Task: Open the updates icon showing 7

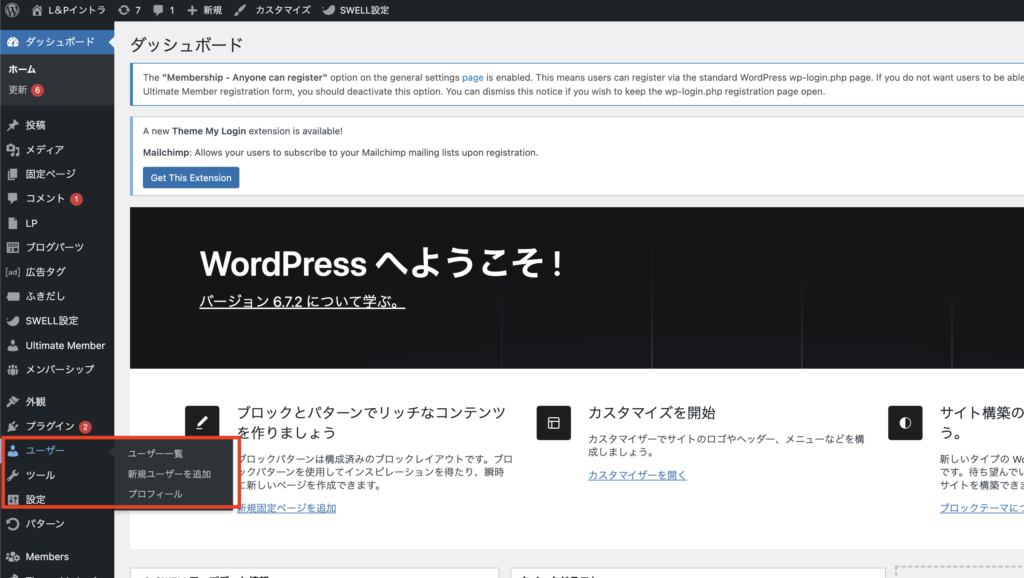Action: 123,10
